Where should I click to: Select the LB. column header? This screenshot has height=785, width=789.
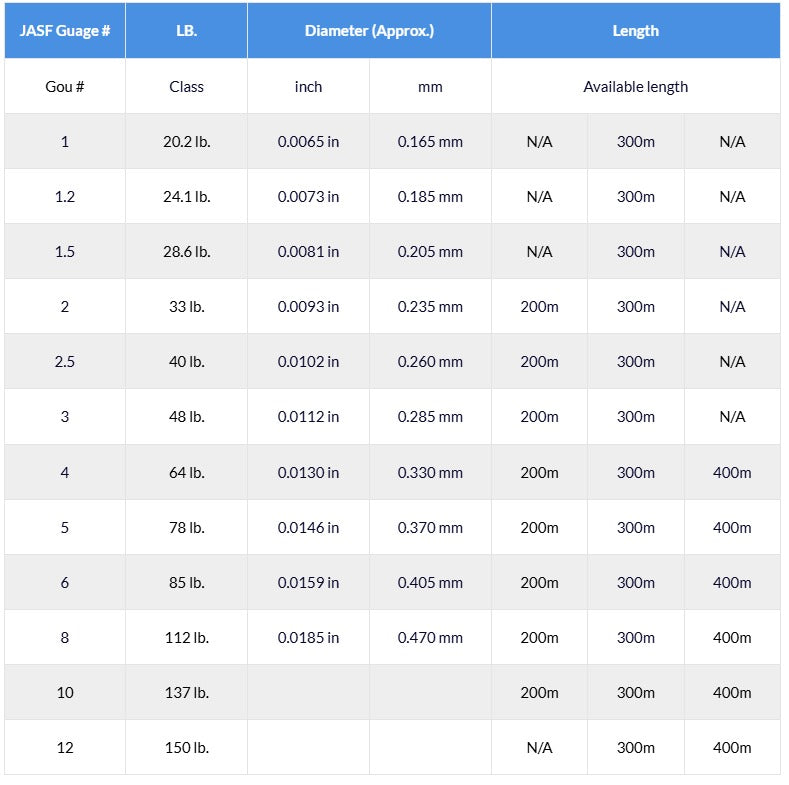pyautogui.click(x=186, y=31)
